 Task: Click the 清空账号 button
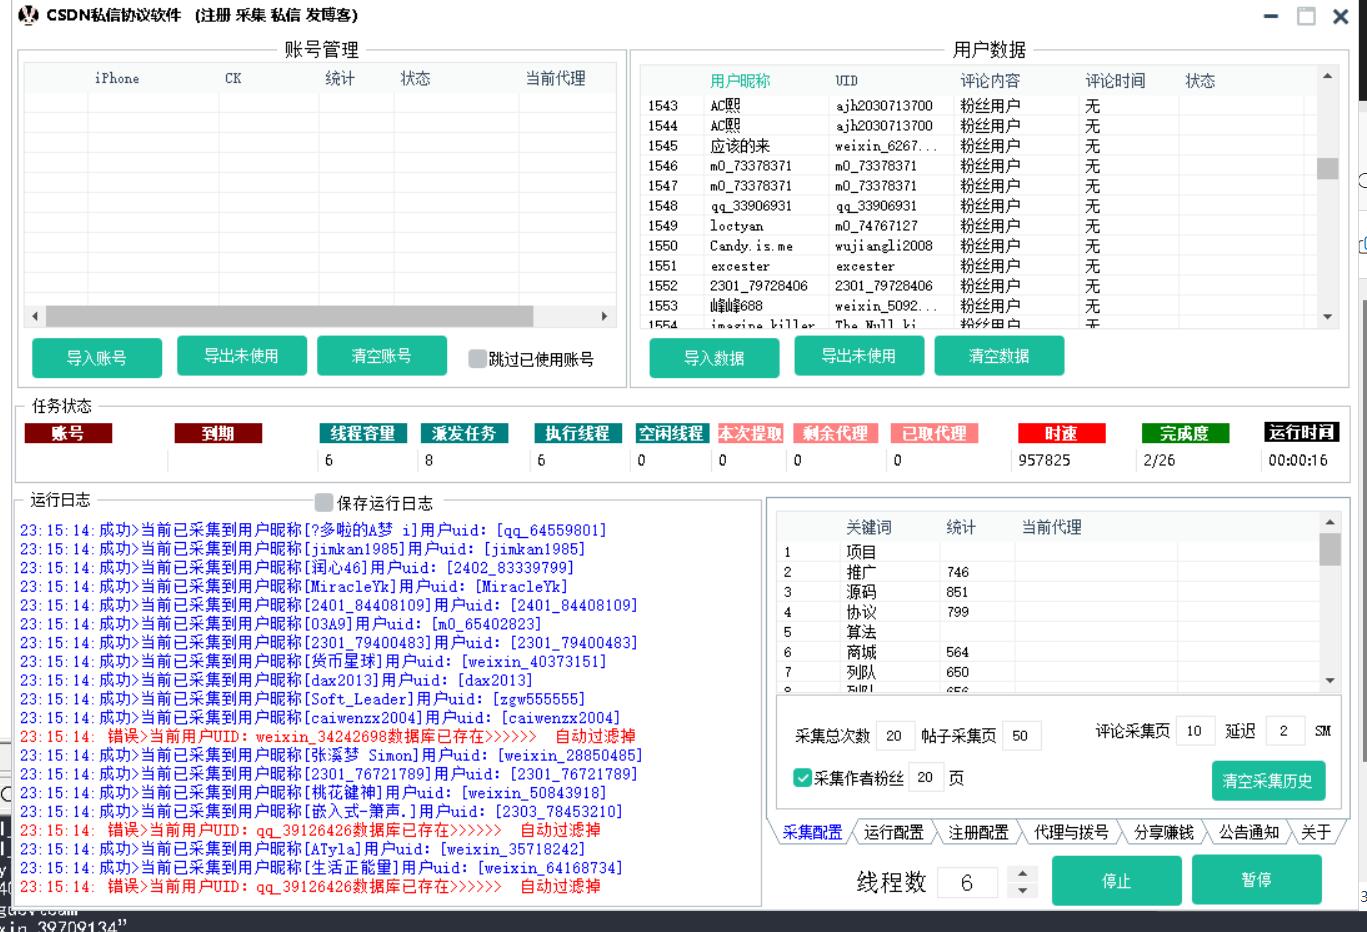pyautogui.click(x=381, y=356)
